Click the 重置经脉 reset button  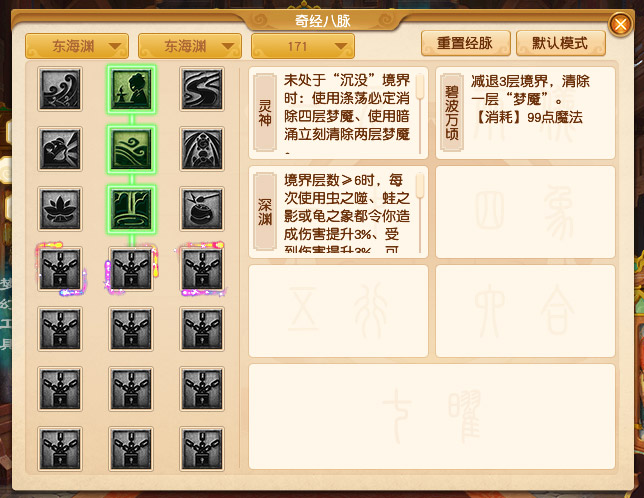pos(466,43)
